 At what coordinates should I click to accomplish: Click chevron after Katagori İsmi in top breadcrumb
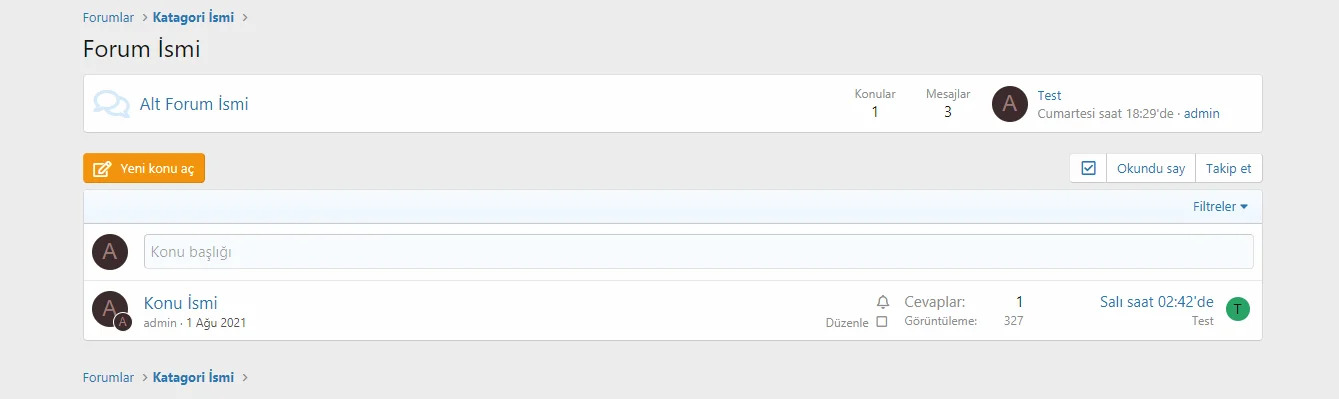[x=245, y=17]
